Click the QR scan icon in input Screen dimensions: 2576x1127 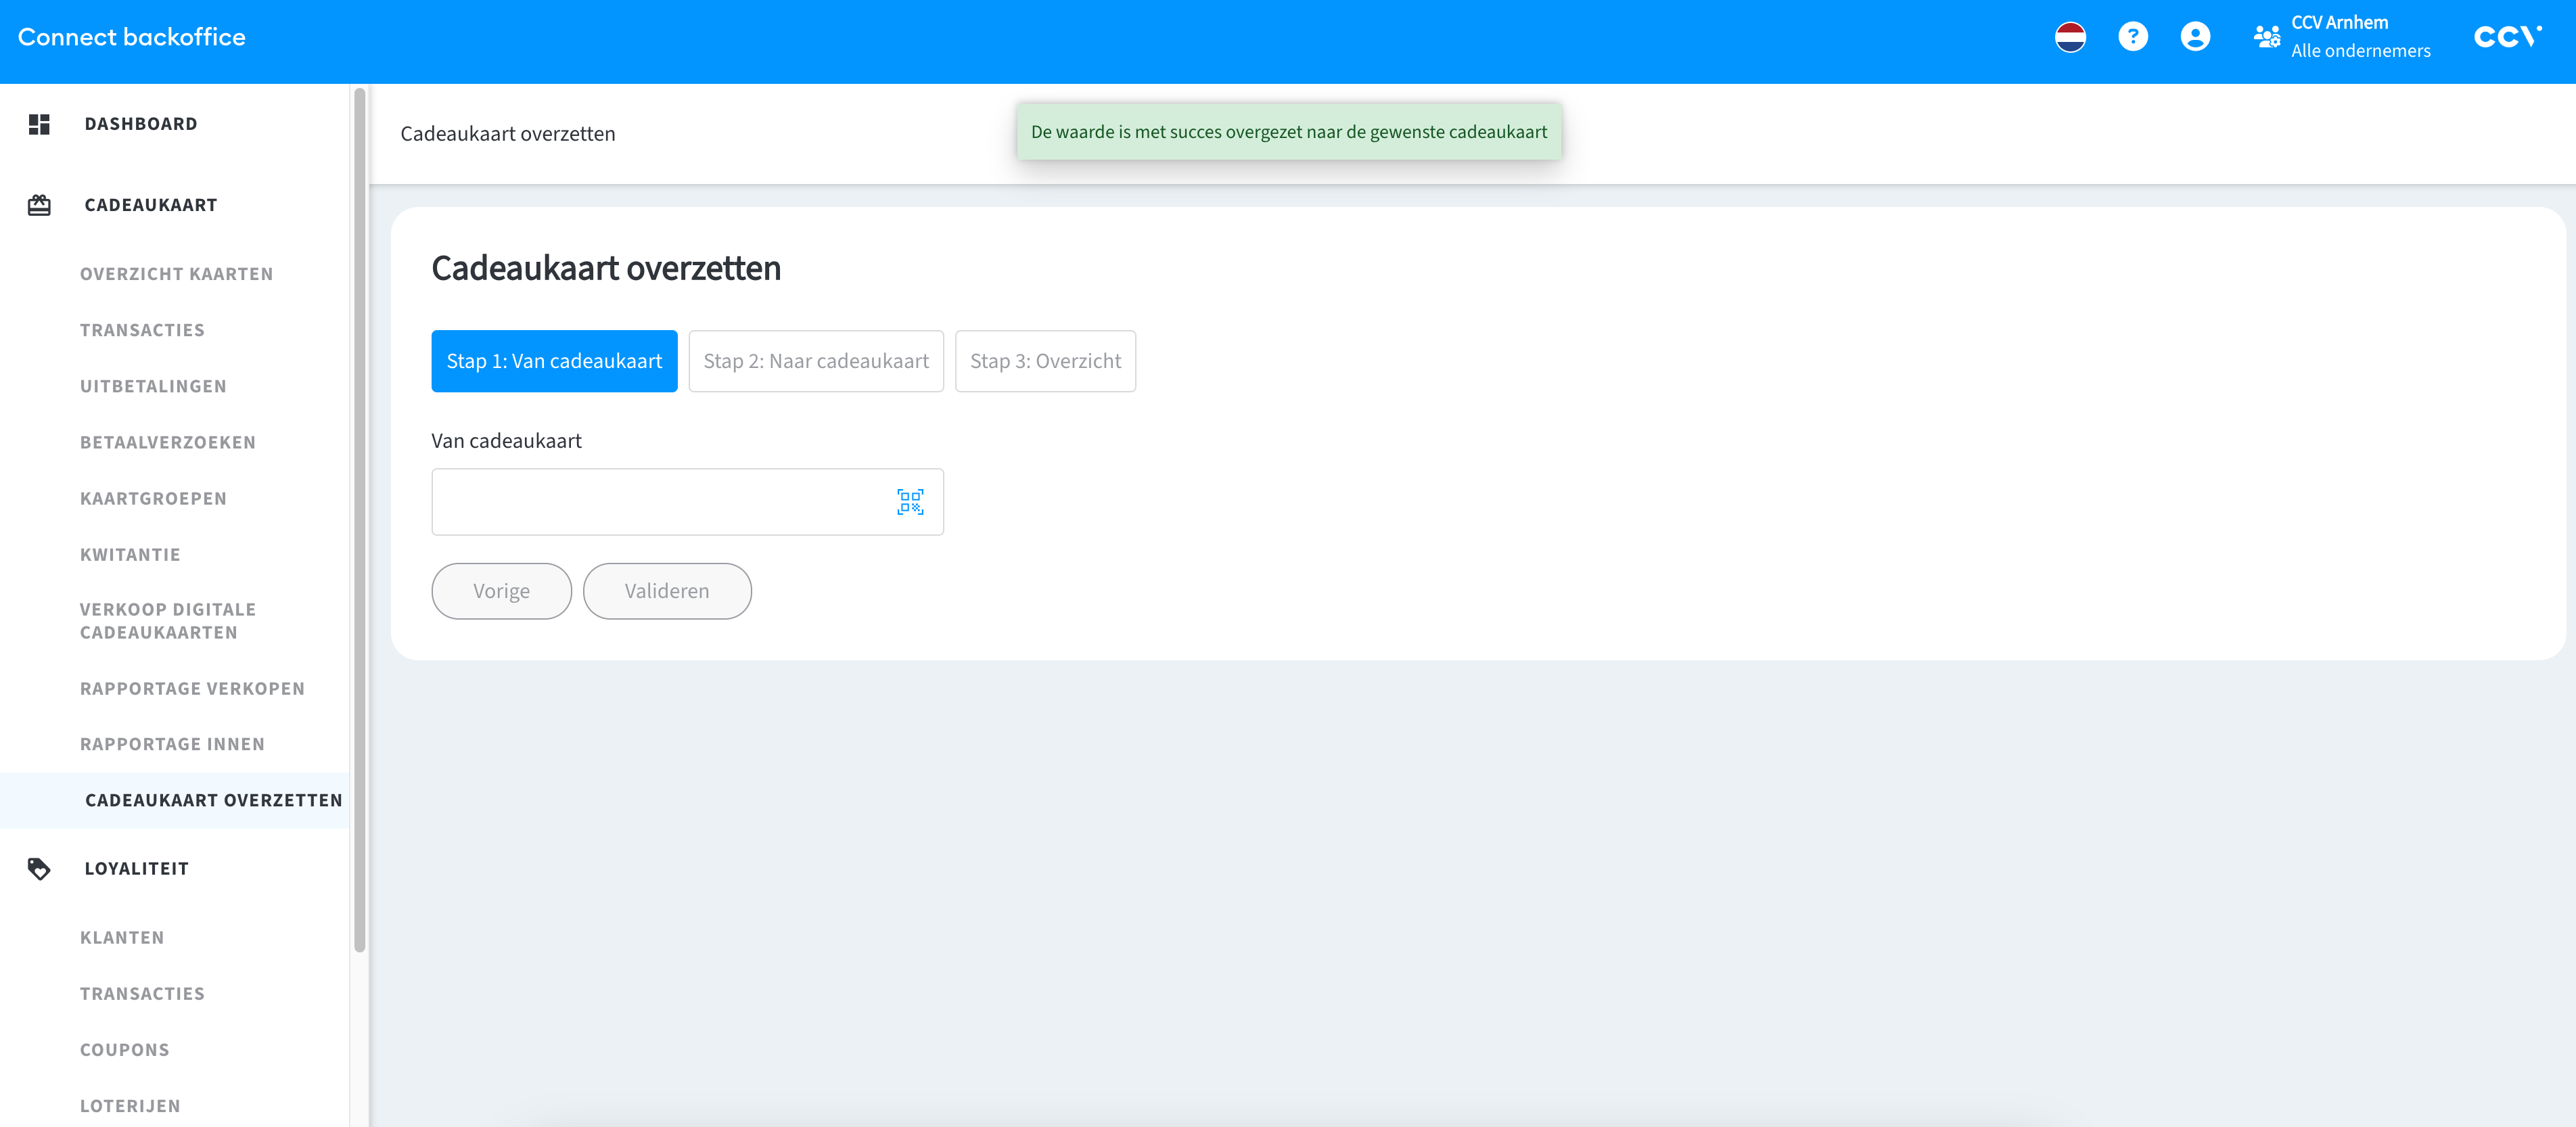point(909,502)
